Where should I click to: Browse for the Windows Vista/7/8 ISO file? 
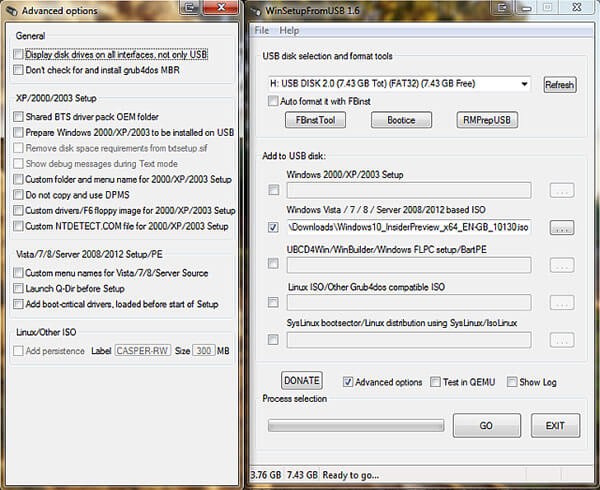tap(562, 228)
